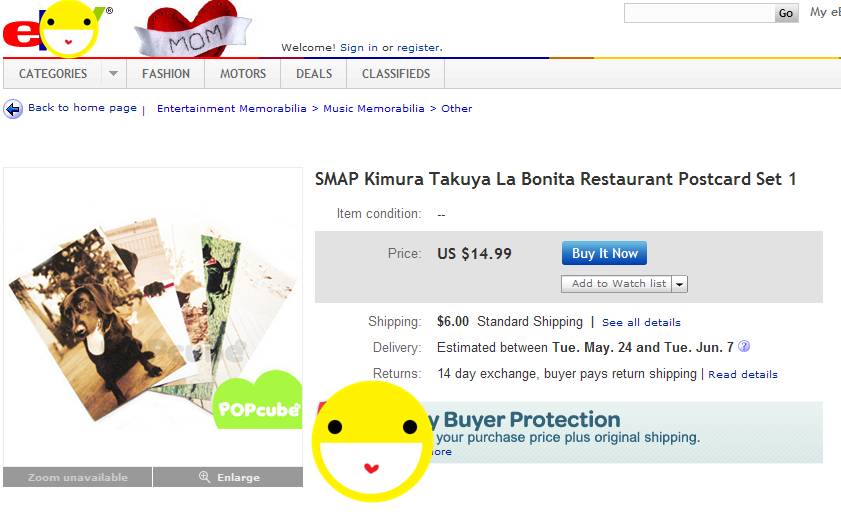The height and width of the screenshot is (515, 841).
Task: Open See all details shipping link
Action: [x=641, y=322]
